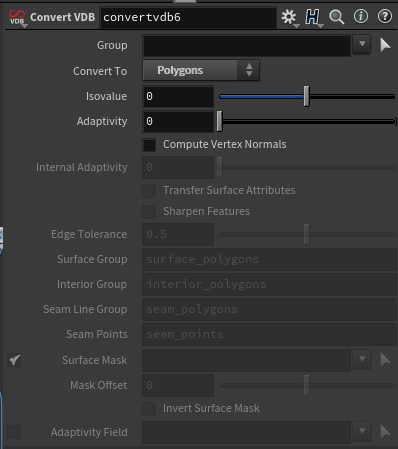Screen dimensions: 398x449
Task: Toggle the Adaptivity Field enable checkbox
Action: [14, 432]
